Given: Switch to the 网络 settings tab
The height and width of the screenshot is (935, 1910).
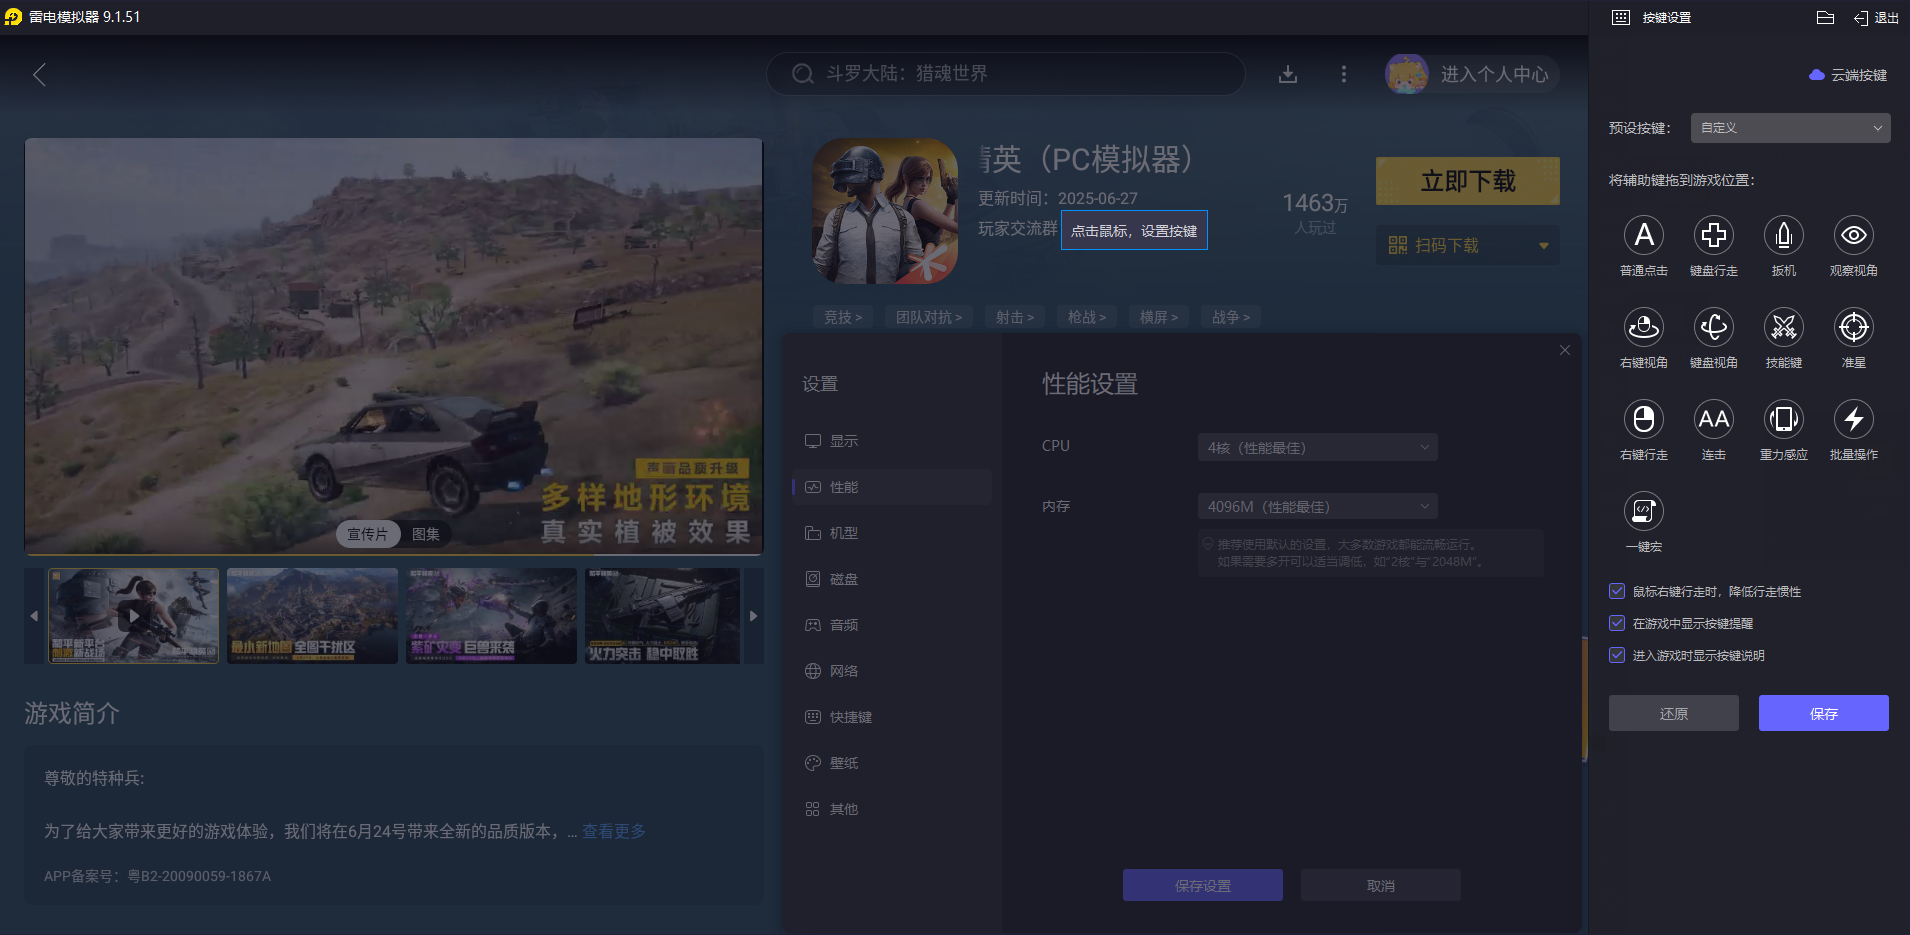Looking at the screenshot, I should (x=843, y=670).
